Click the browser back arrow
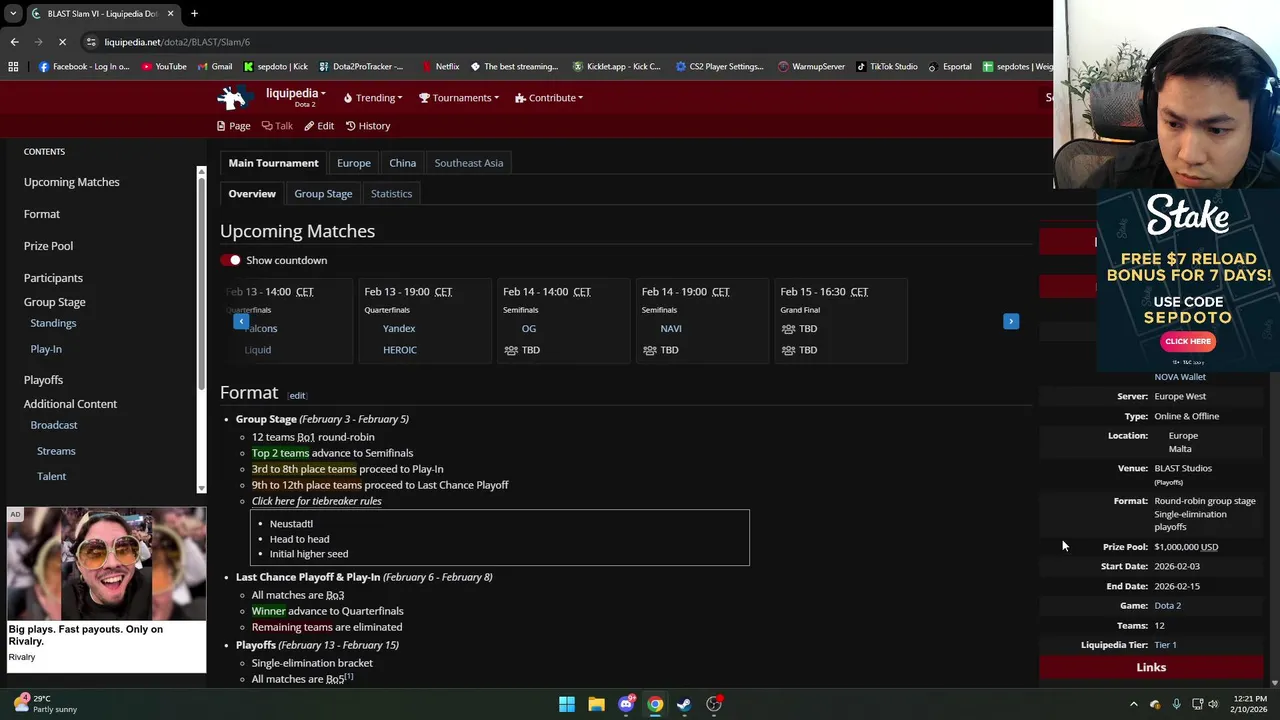The height and width of the screenshot is (720, 1280). point(14,42)
